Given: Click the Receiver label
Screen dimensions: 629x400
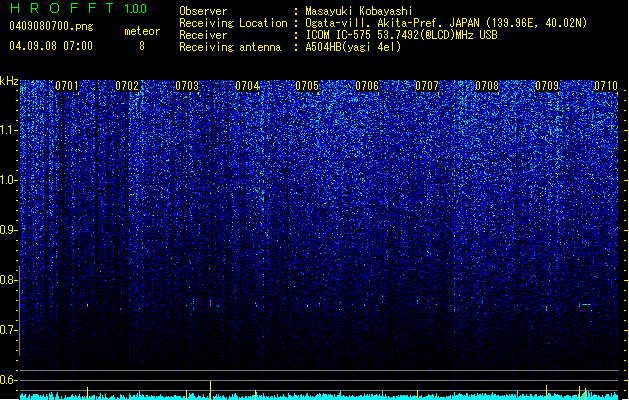Looking at the screenshot, I should coord(203,35).
